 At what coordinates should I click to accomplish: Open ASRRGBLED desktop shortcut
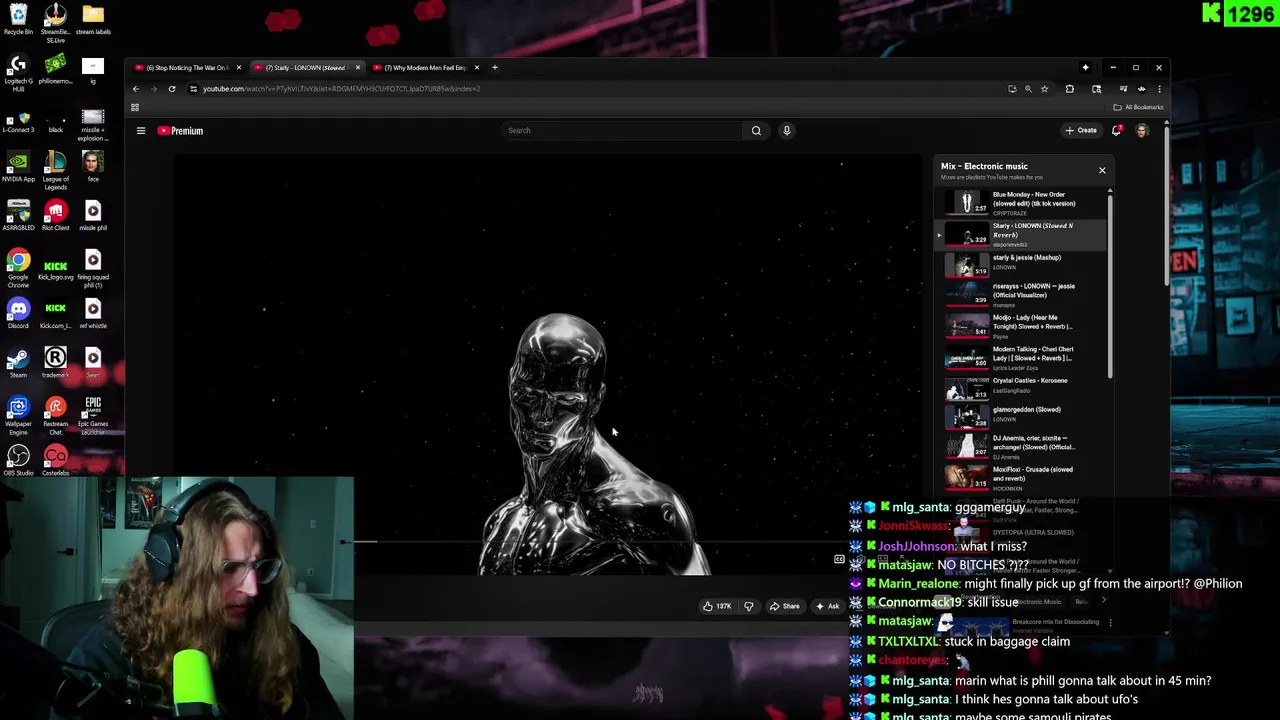18,216
